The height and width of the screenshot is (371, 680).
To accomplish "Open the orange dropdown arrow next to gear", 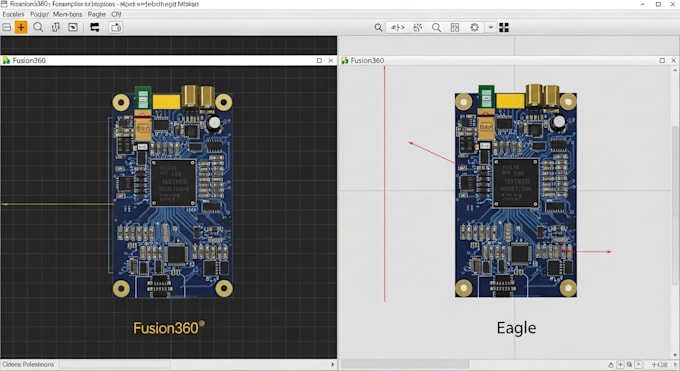I will [490, 27].
